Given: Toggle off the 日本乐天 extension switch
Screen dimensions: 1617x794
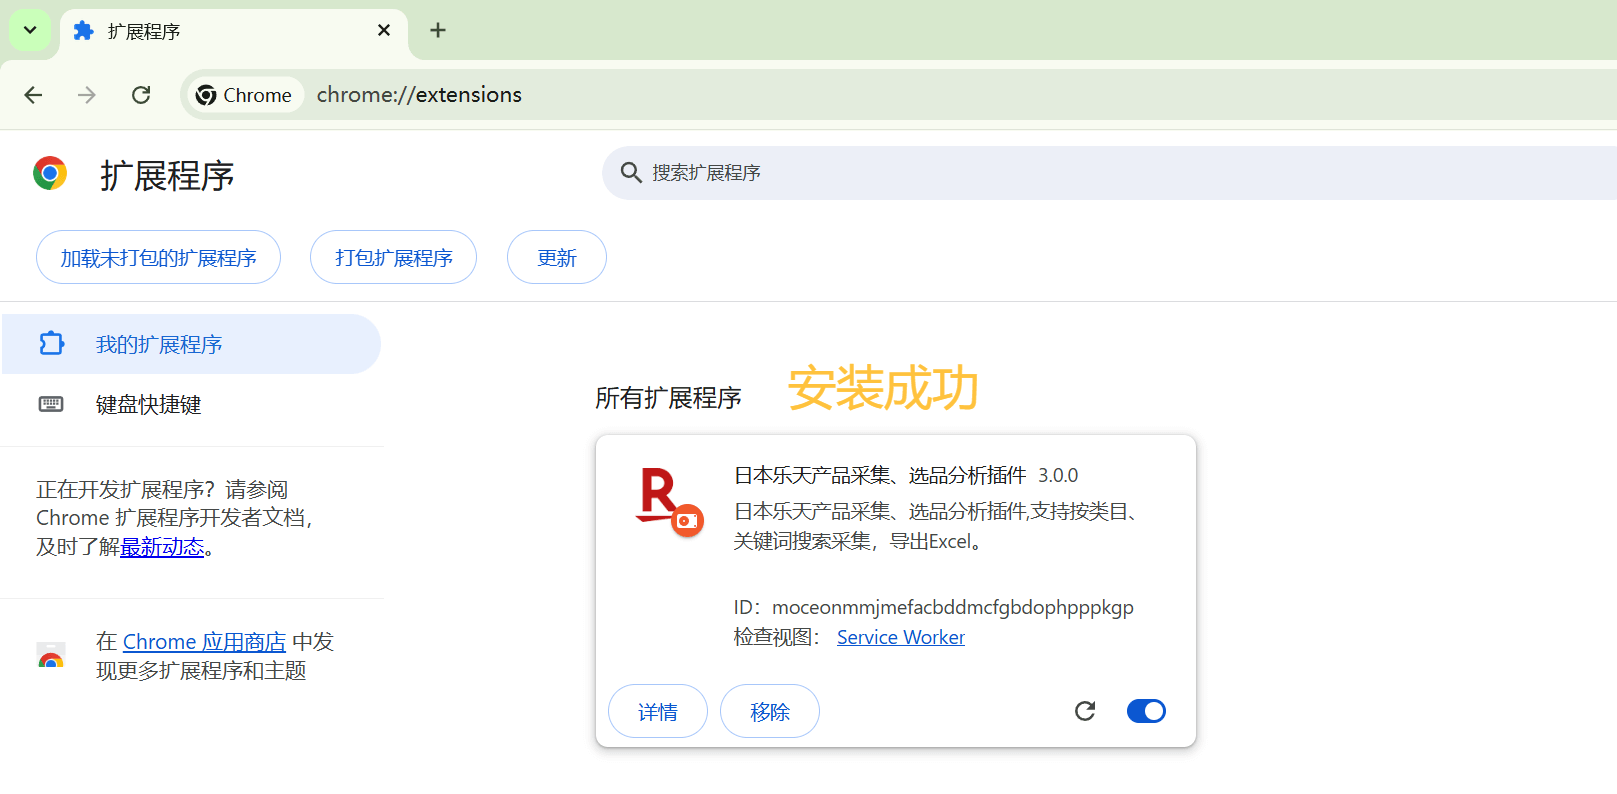Looking at the screenshot, I should point(1146,711).
